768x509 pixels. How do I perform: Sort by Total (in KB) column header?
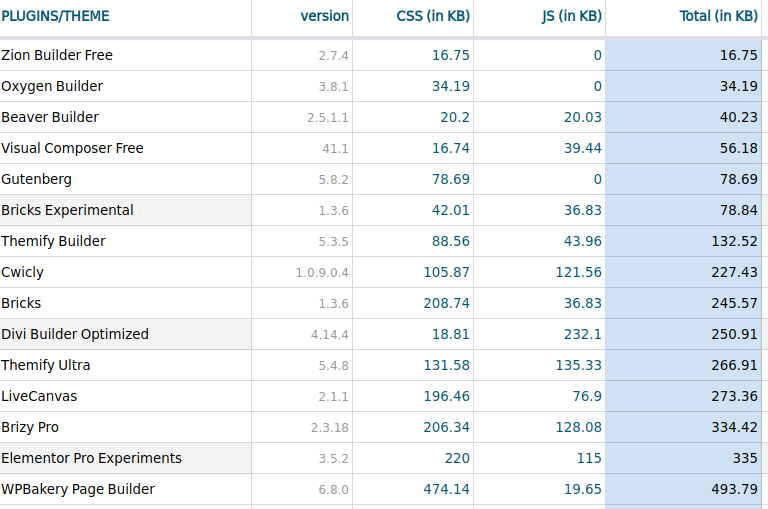point(719,16)
